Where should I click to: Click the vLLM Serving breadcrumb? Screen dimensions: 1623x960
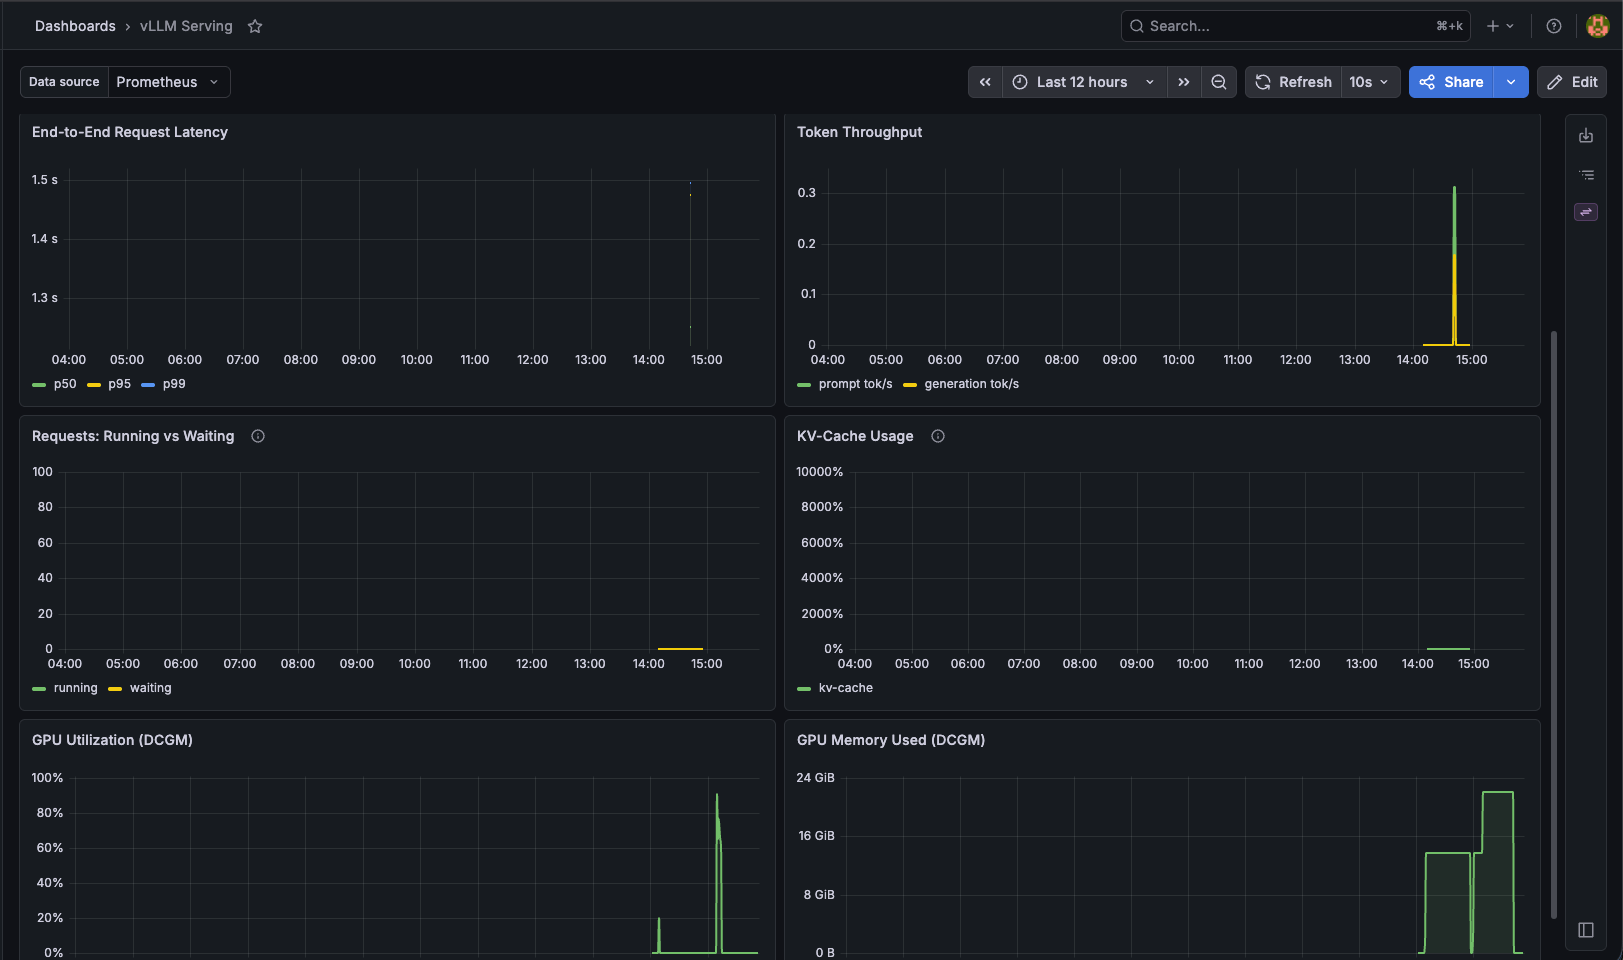[186, 26]
